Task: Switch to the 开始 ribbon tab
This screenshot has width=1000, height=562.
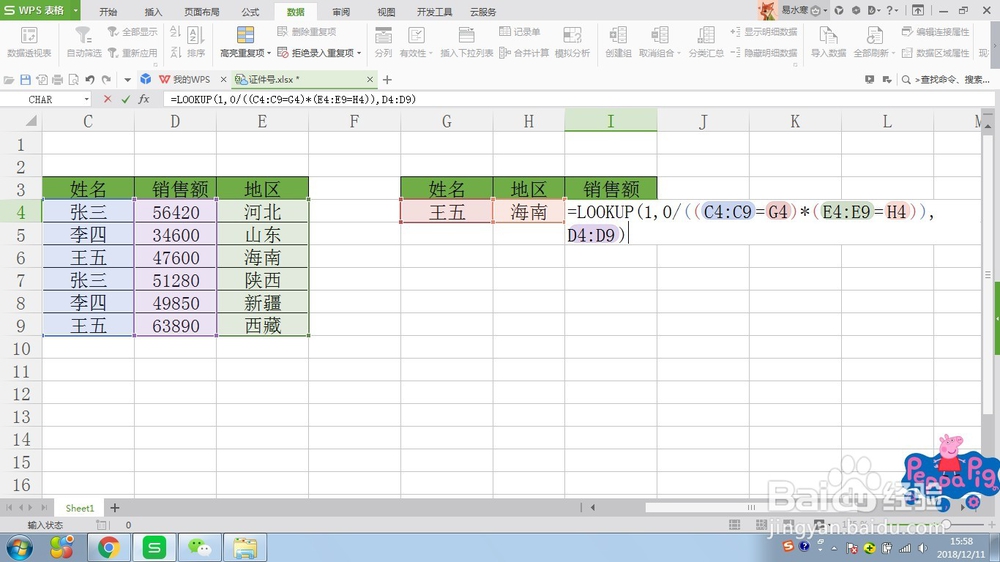Action: [108, 11]
